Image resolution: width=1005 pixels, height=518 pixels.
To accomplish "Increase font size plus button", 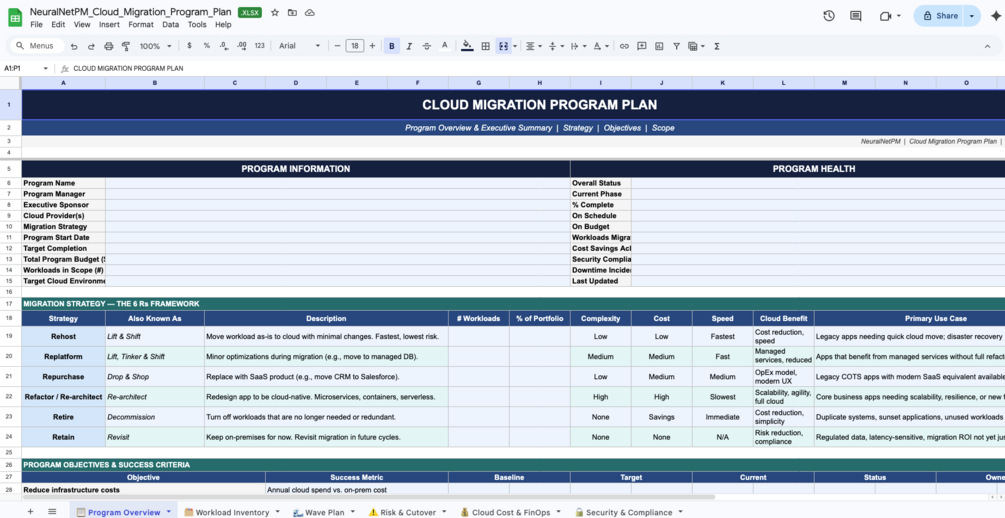I will tap(372, 46).
